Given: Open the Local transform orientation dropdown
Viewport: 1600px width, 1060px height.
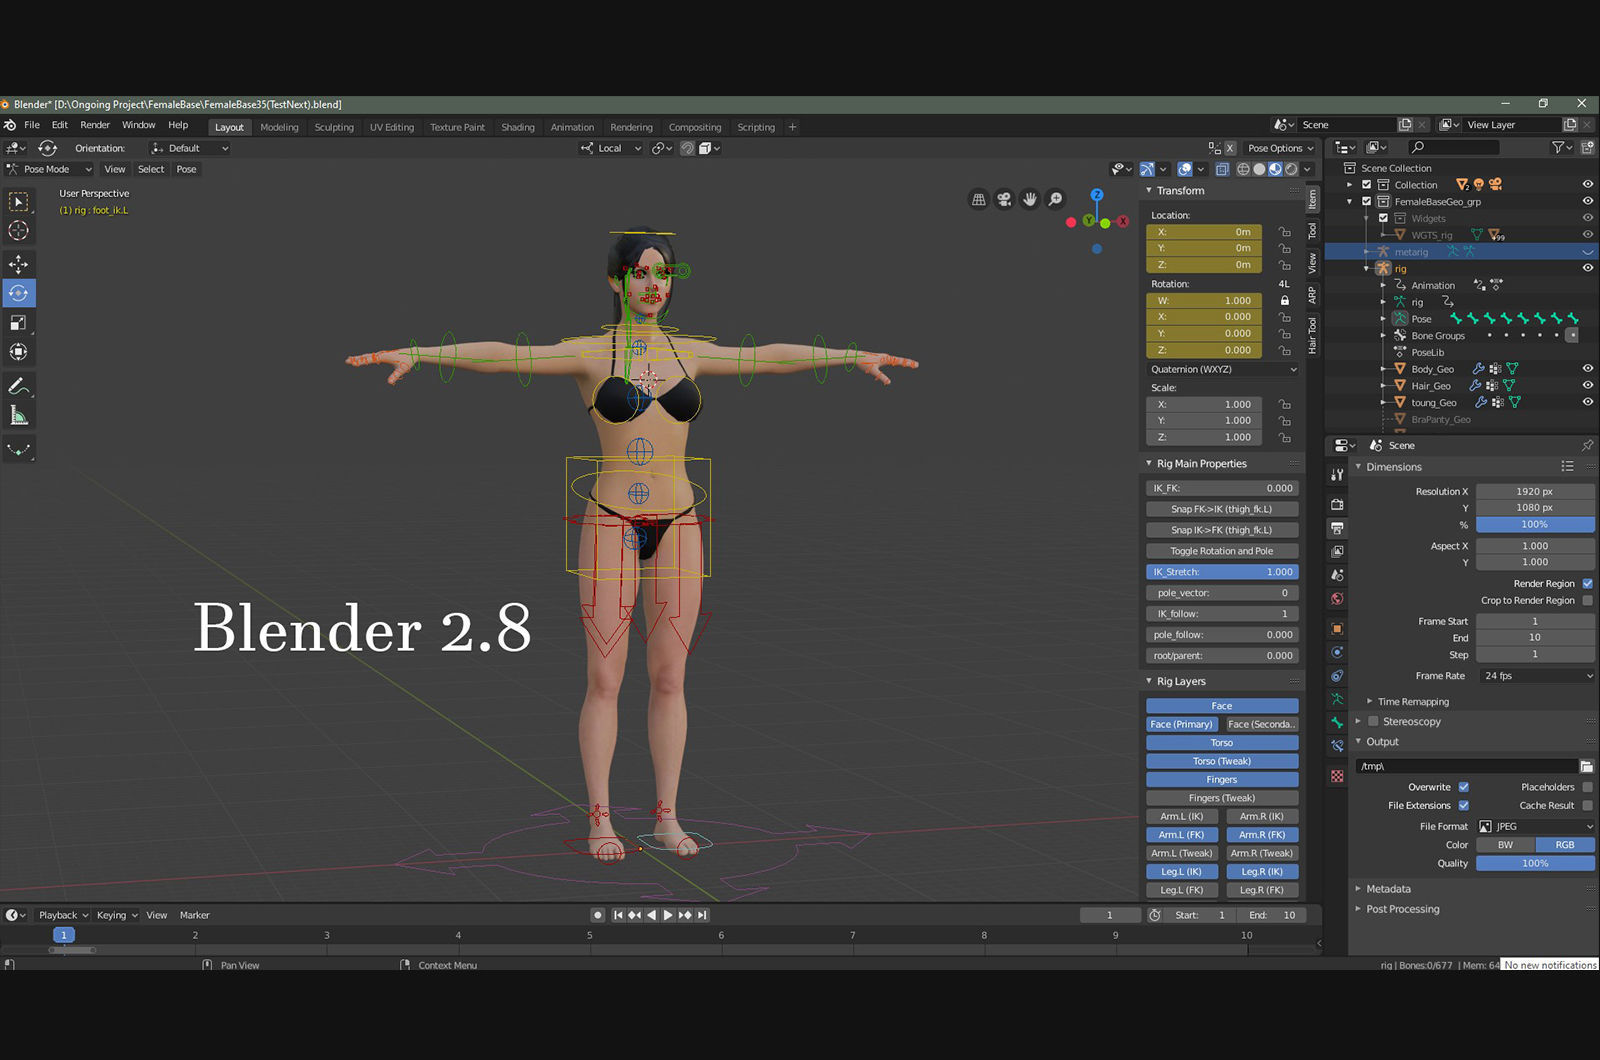Looking at the screenshot, I should click(611, 148).
